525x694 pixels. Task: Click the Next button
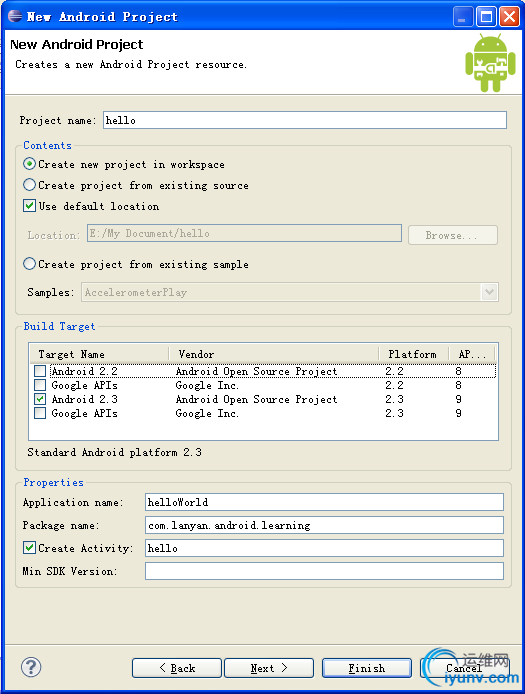[269, 668]
